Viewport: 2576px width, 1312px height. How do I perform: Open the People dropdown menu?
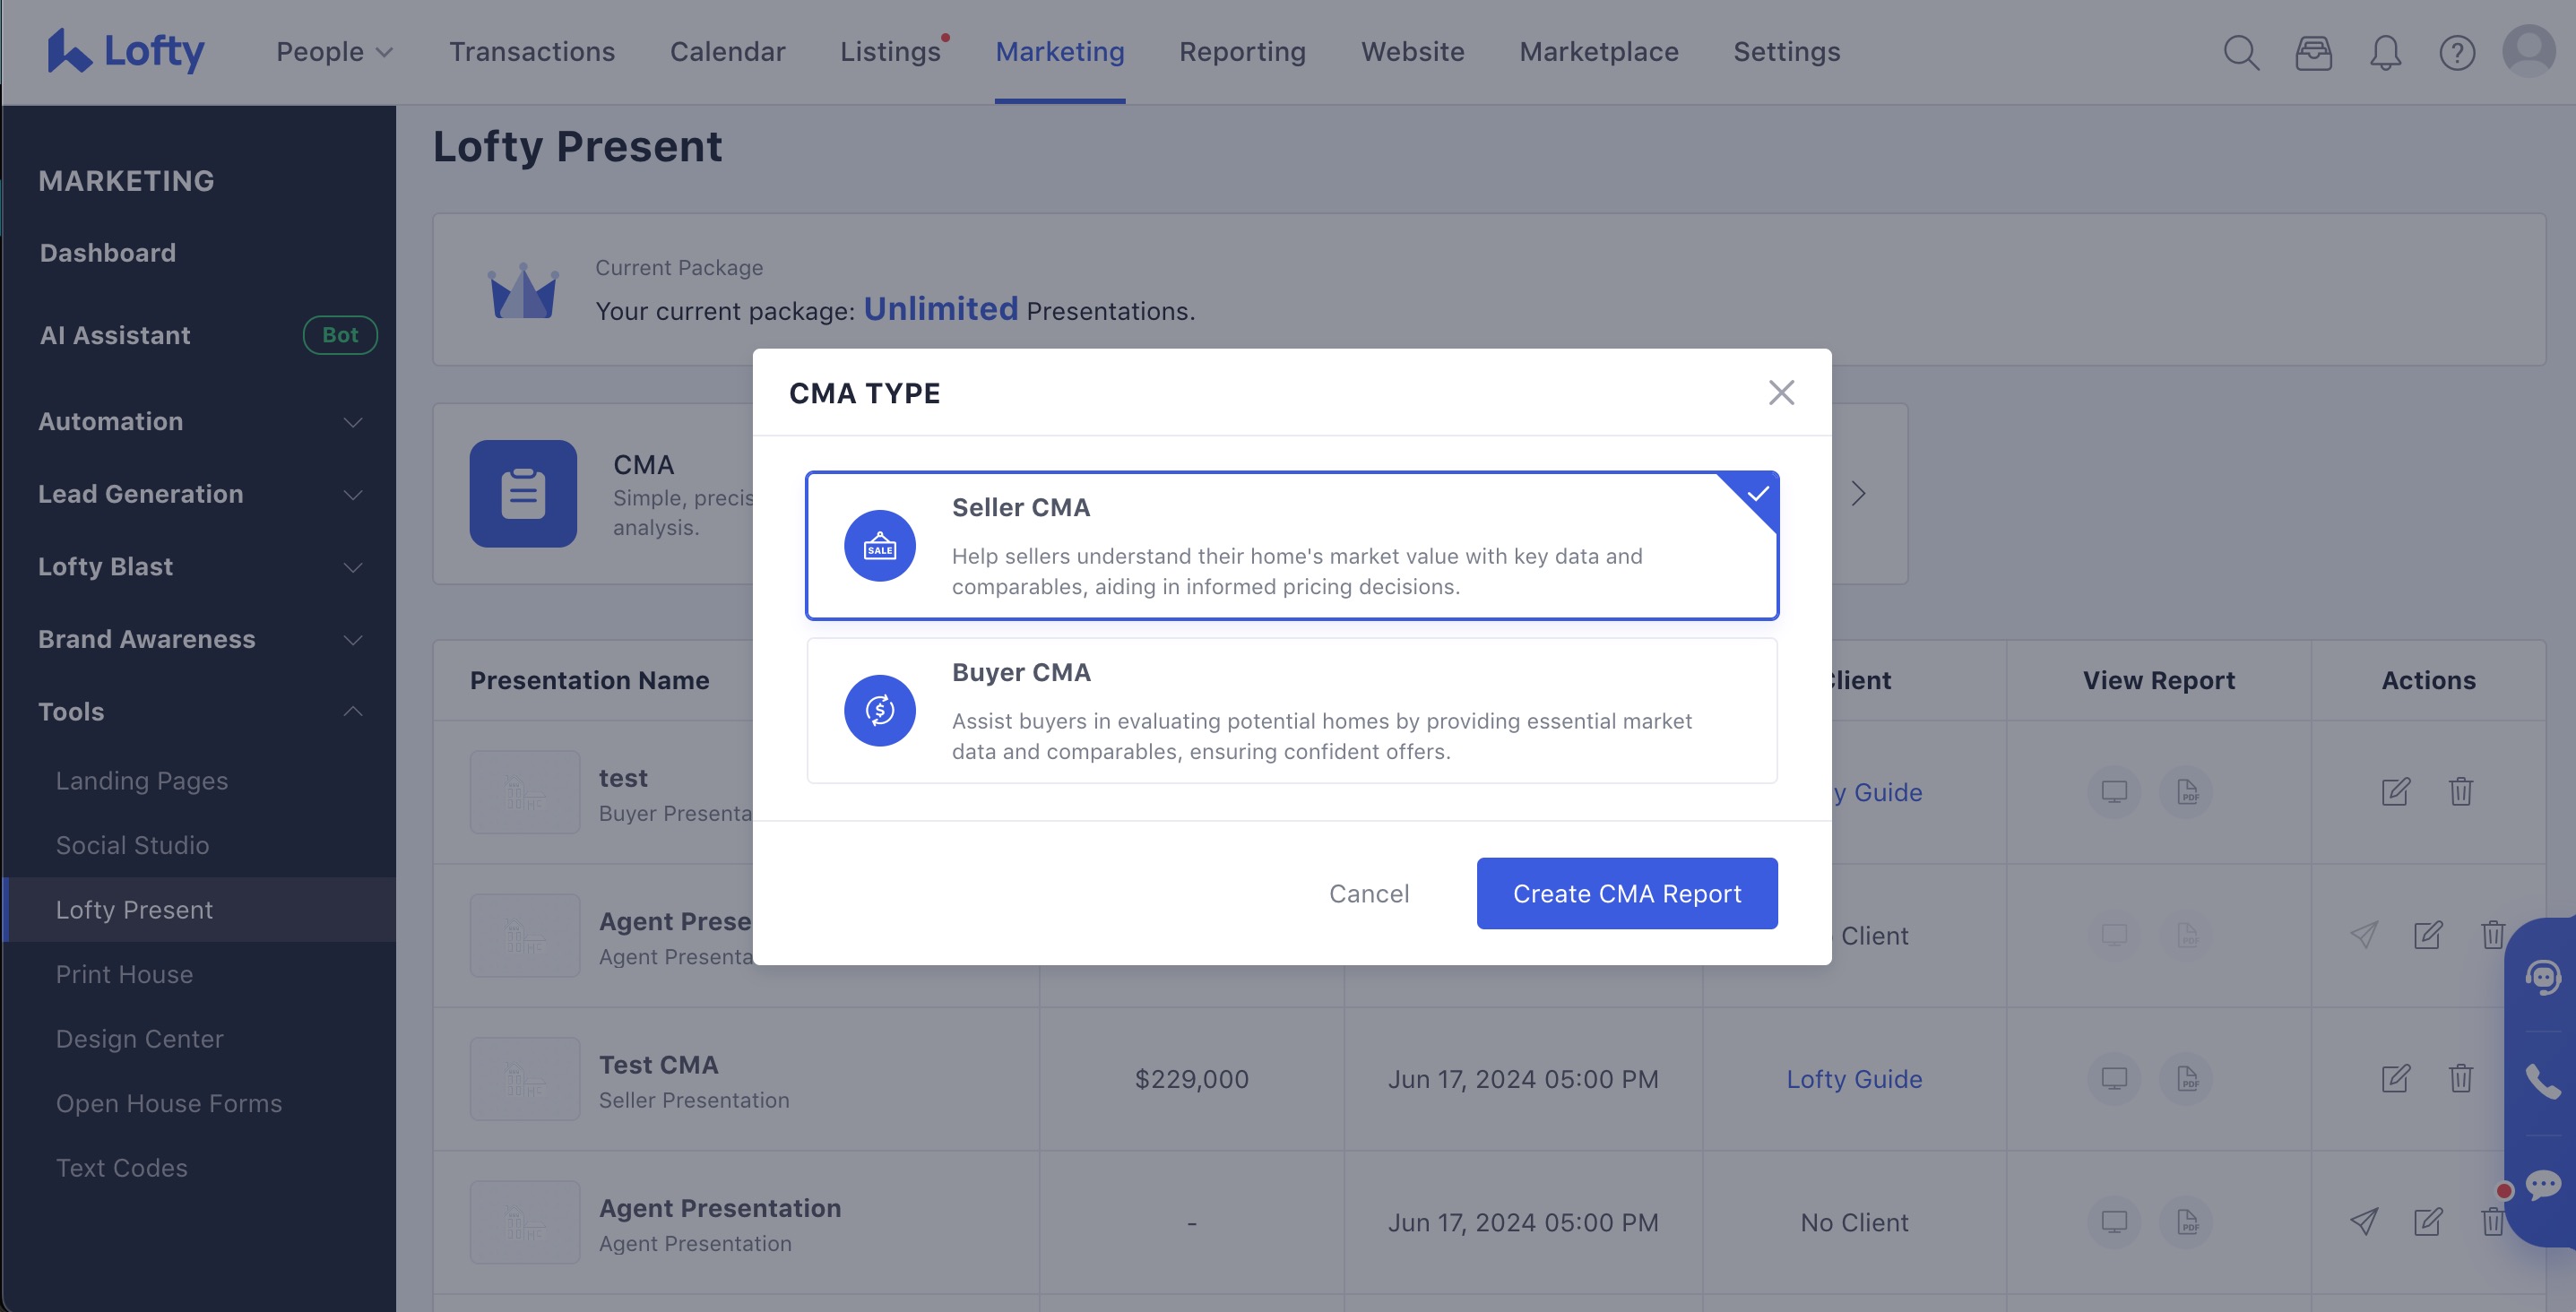334,52
